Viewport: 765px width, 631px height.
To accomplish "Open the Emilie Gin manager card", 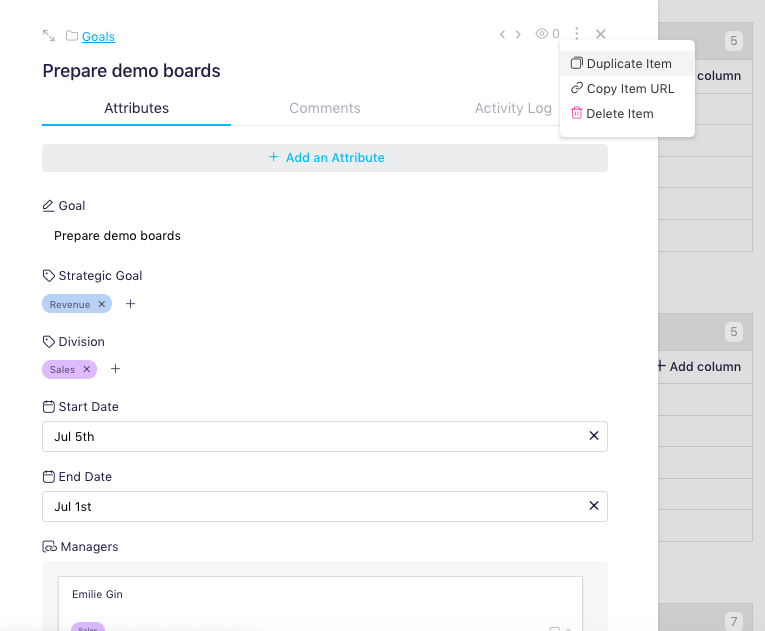I will [320, 604].
